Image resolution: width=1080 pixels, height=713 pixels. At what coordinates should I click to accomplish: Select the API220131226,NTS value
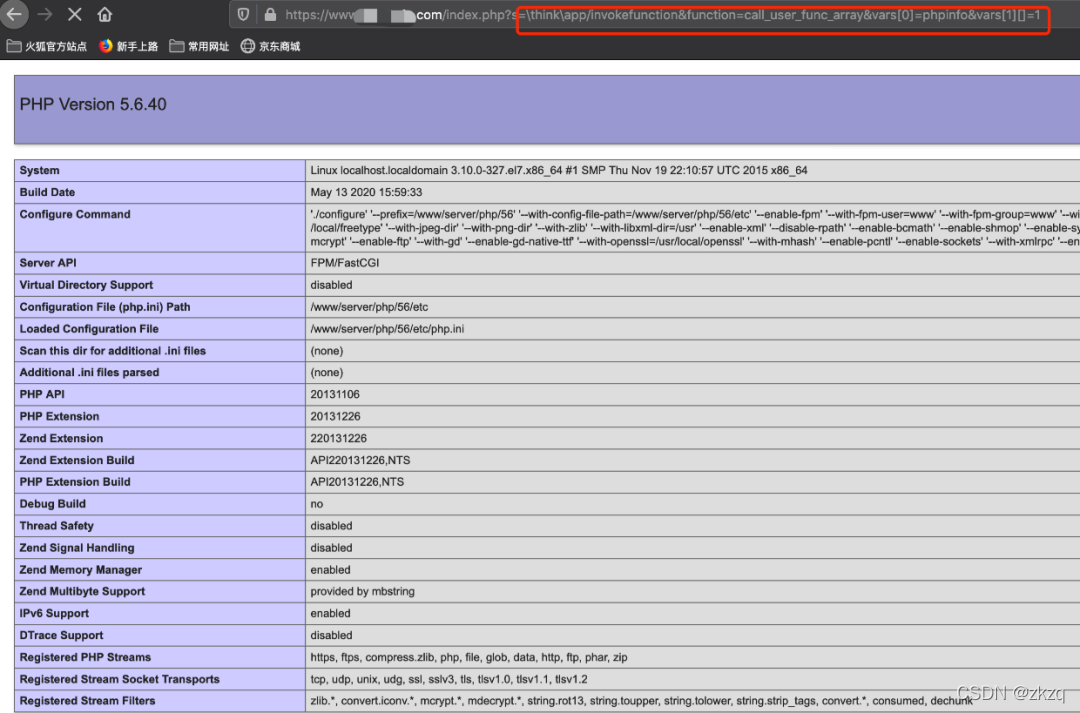coord(360,460)
